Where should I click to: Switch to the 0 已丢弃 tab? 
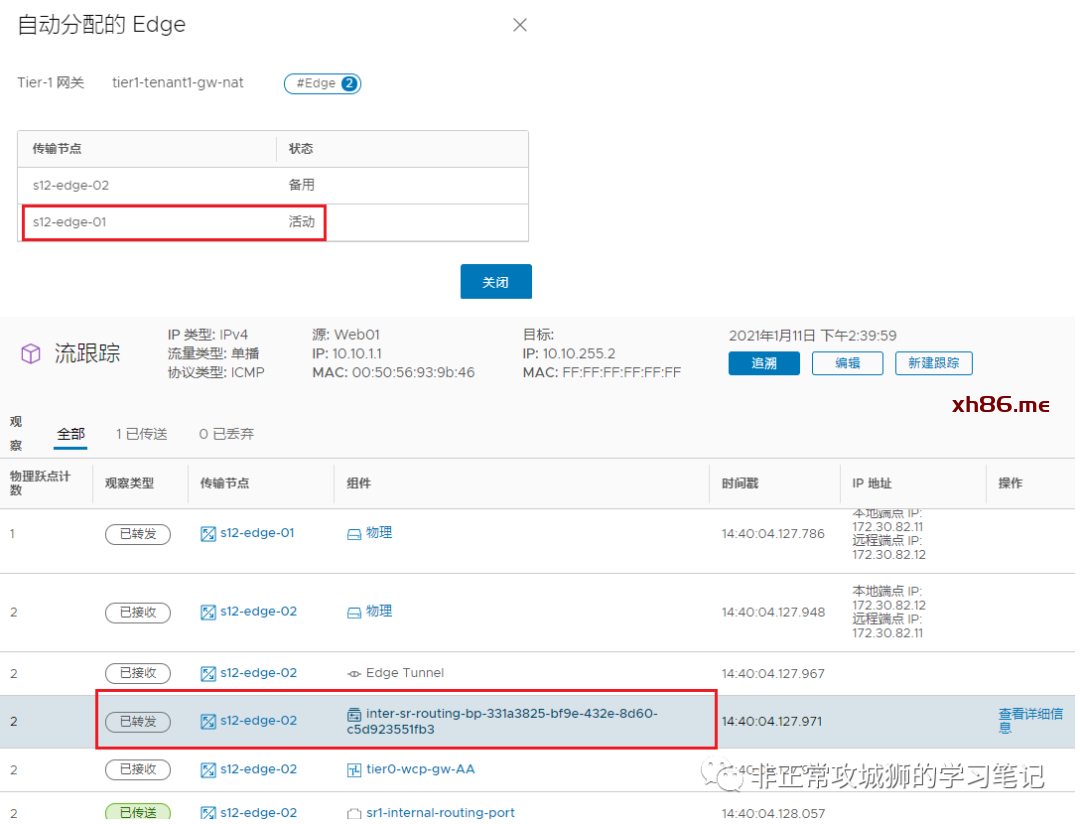[226, 434]
